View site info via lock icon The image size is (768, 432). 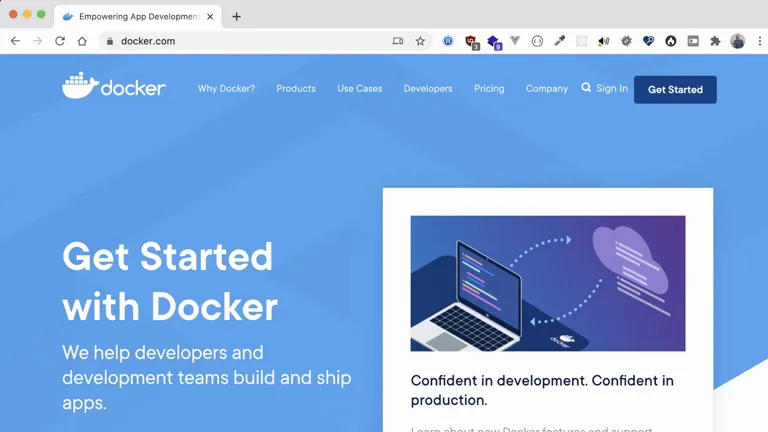coord(110,41)
